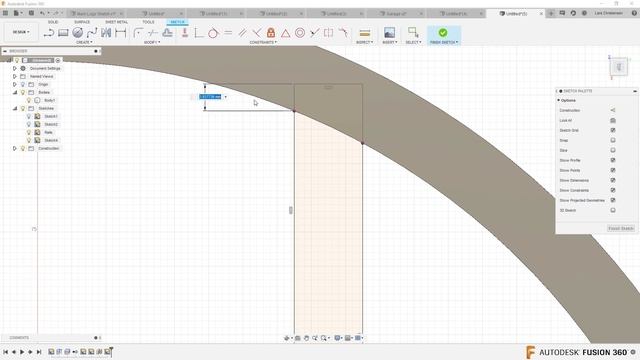
Task: Toggle the Show Profile checkbox
Action: point(613,160)
